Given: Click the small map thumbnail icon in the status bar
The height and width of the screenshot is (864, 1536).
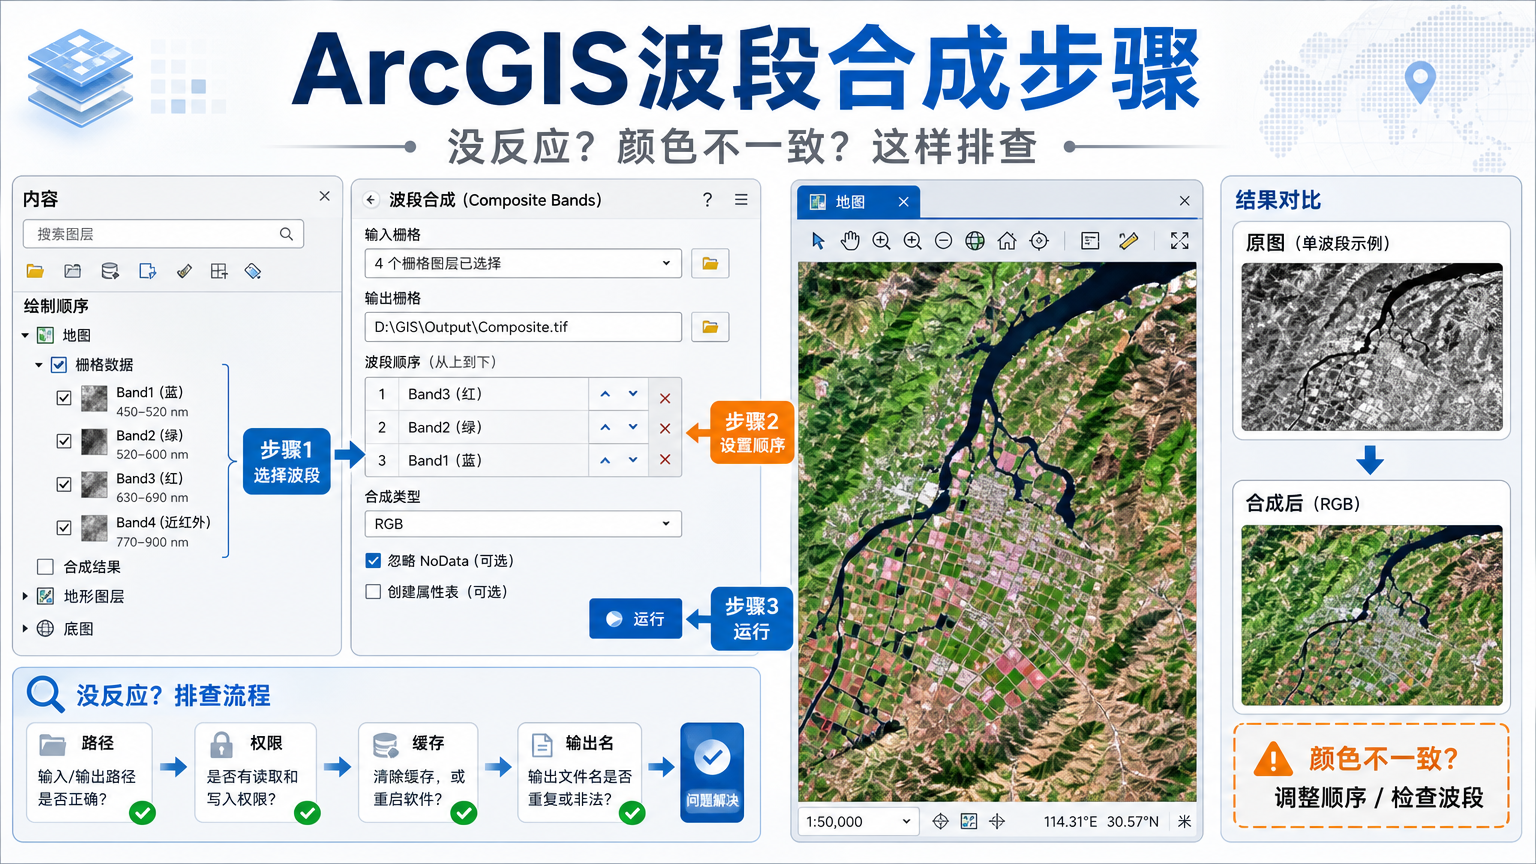Looking at the screenshot, I should 969,821.
